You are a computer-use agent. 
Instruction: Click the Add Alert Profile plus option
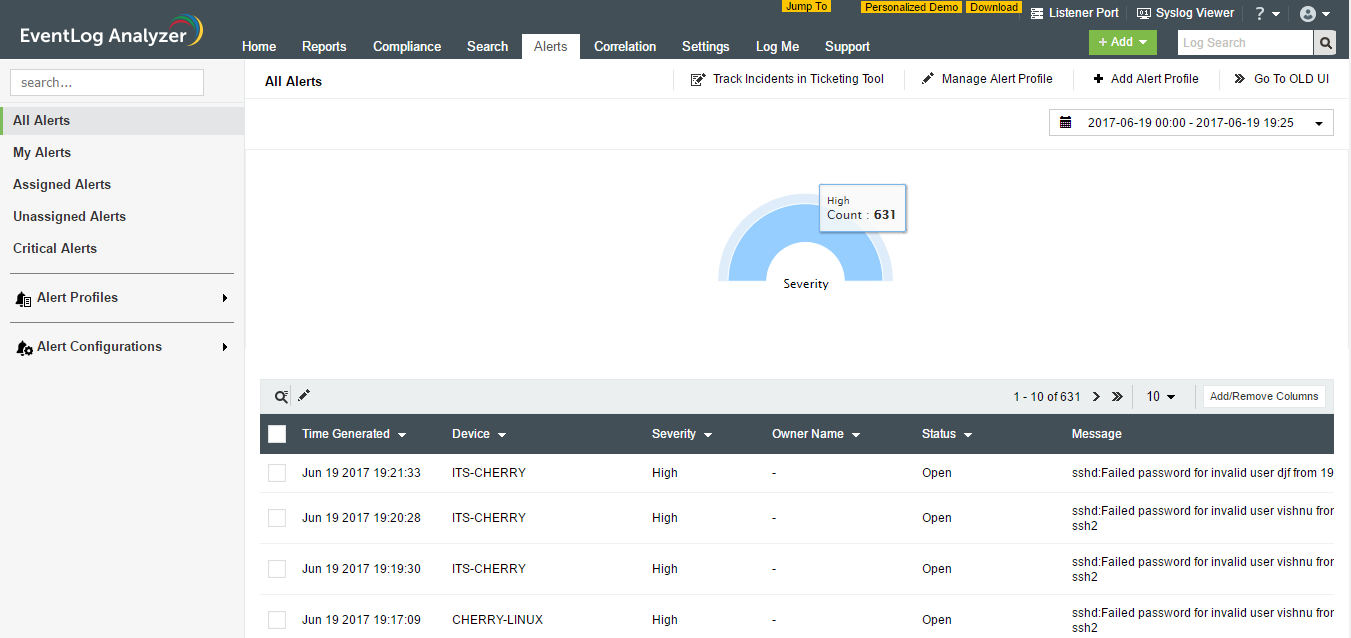1146,79
